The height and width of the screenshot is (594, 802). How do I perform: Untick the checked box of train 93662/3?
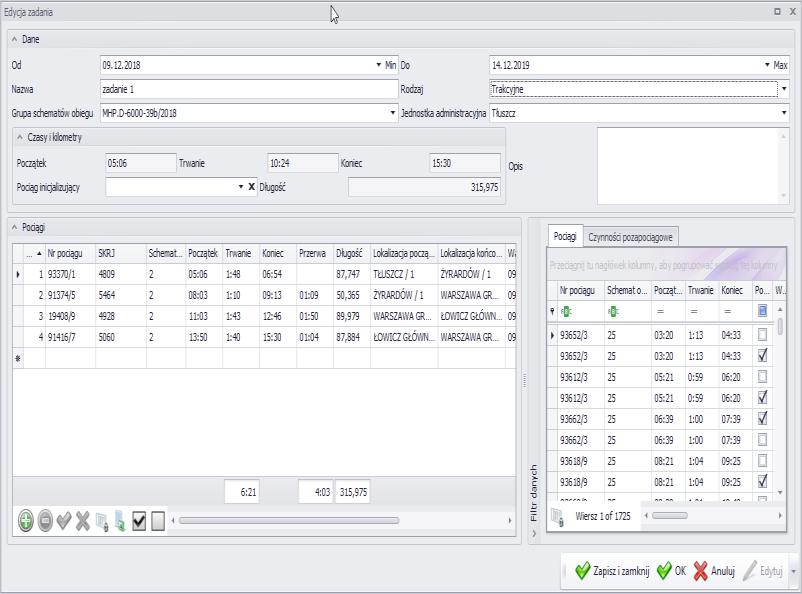(762, 418)
